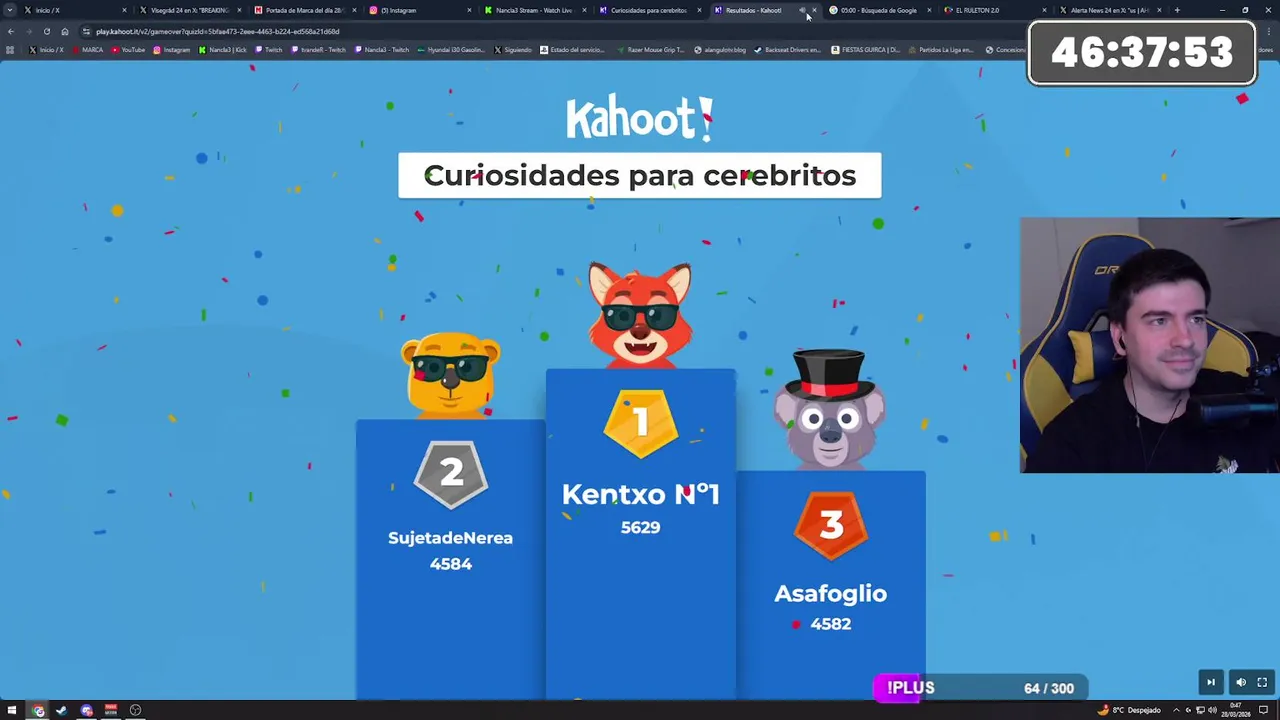Click the bronze number 3 medal
1280x720 pixels.
[831, 526]
